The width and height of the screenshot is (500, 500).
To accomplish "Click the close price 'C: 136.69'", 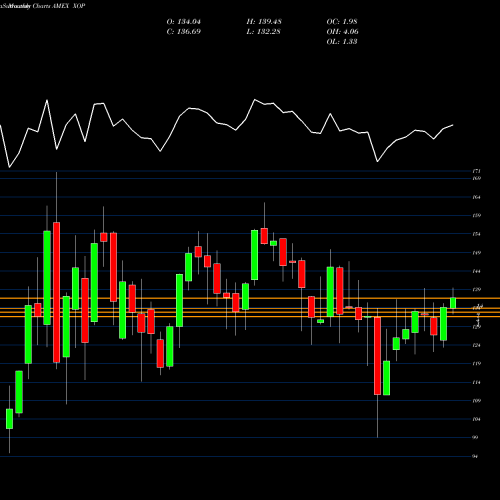I will pyautogui.click(x=184, y=32).
